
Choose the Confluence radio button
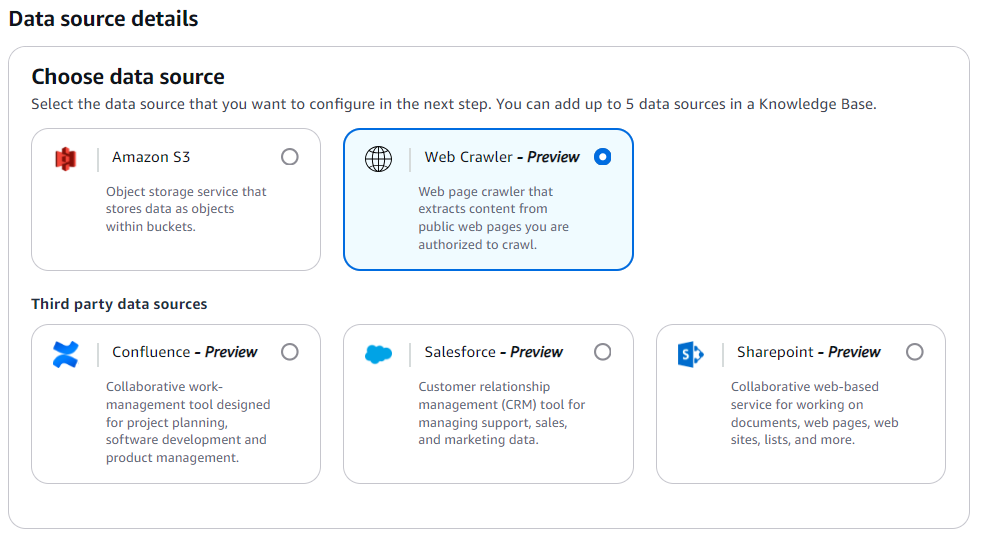(x=290, y=352)
